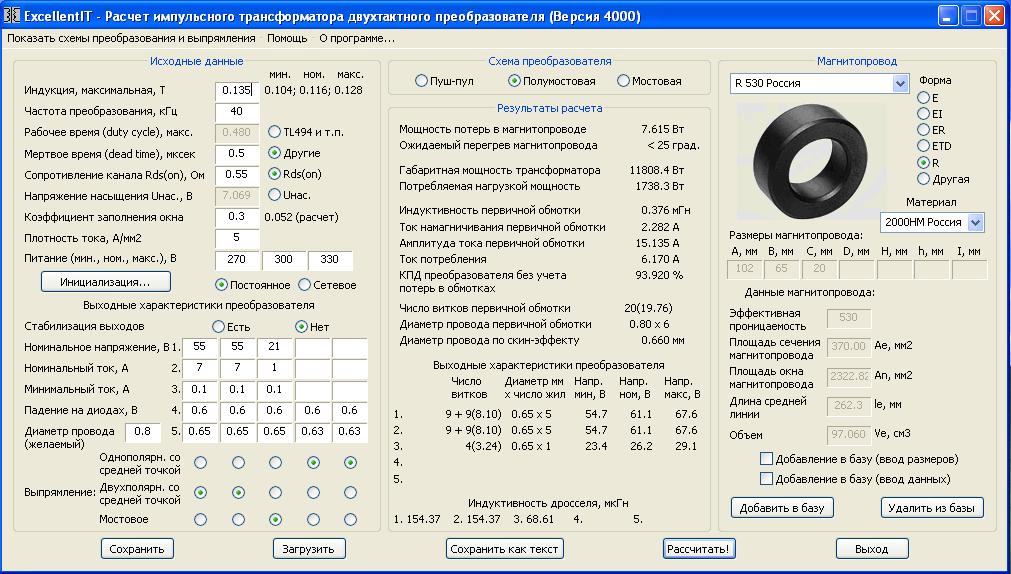Enable Добавление в базу (ввод размеров) checkbox
The image size is (1011, 574).
766,459
